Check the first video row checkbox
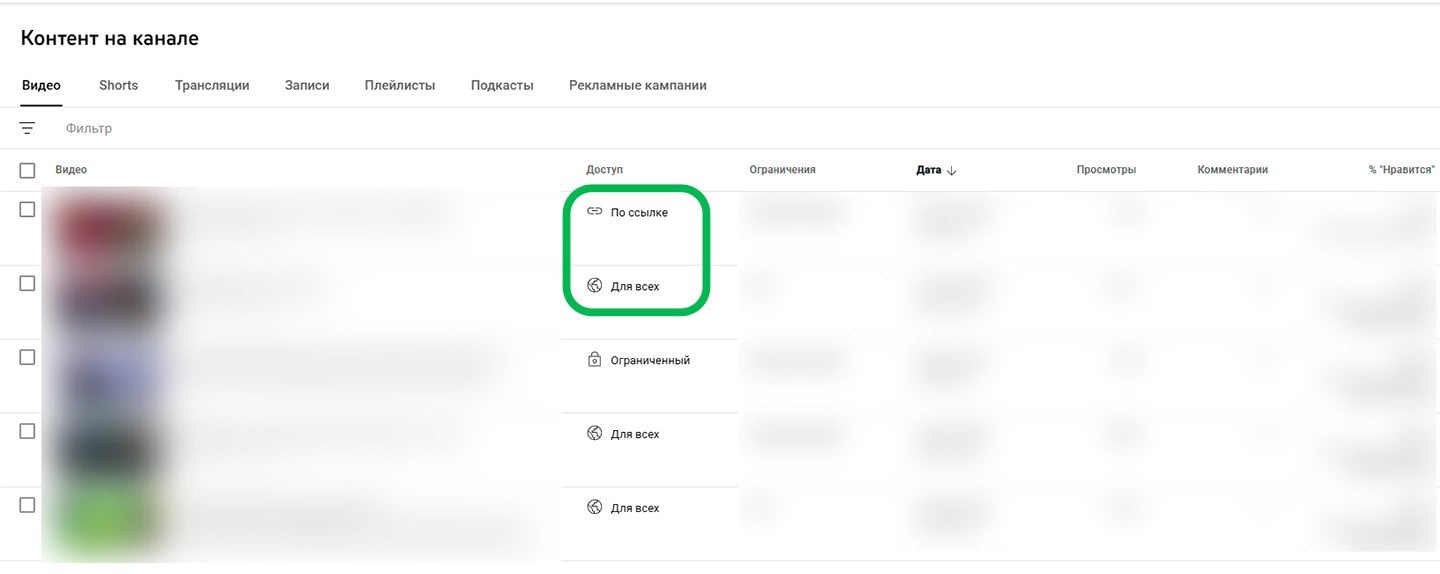Image resolution: width=1440 pixels, height=574 pixels. (27, 209)
